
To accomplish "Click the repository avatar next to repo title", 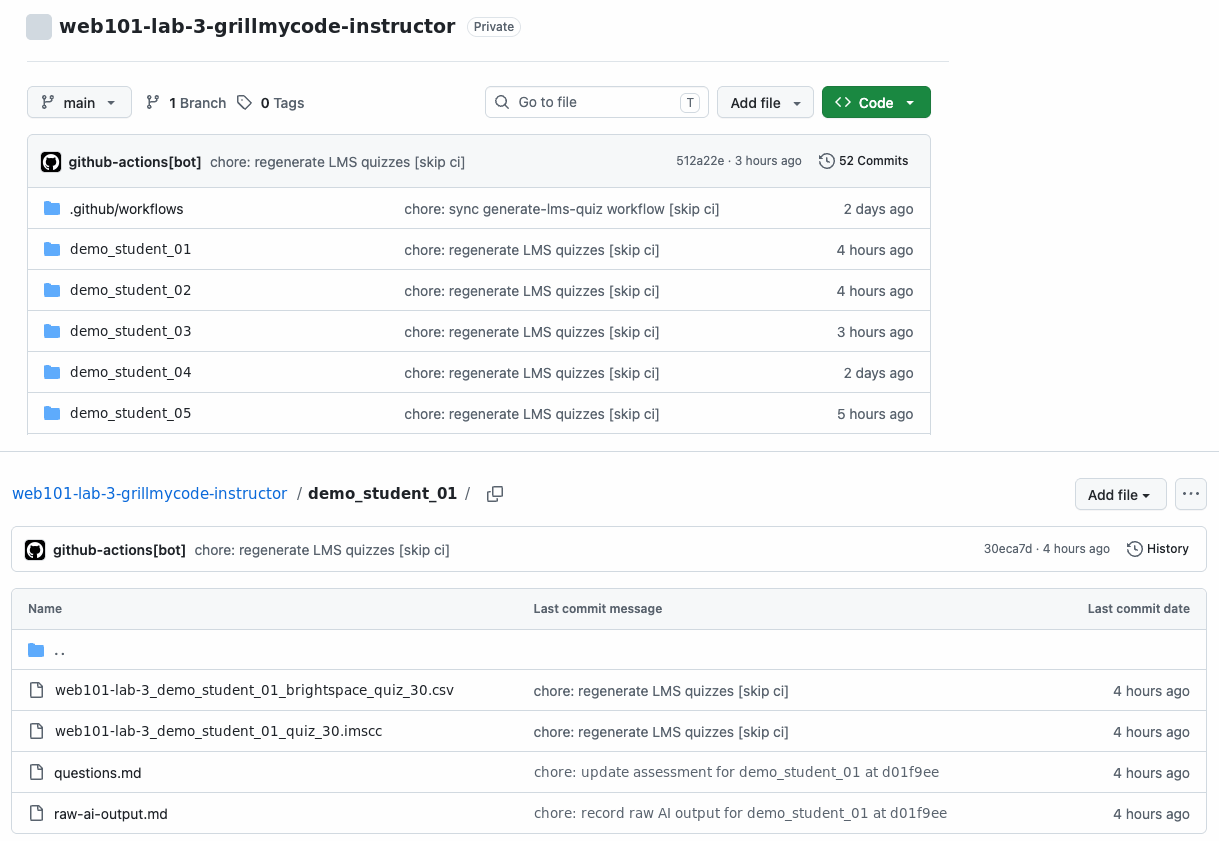I will tap(39, 27).
